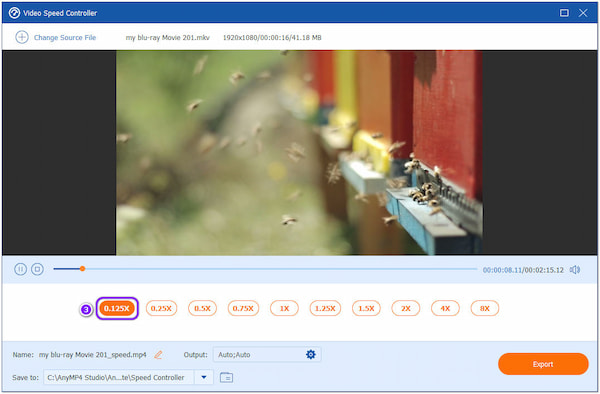Select 0.25X speed
This screenshot has width=600, height=394.
pos(161,308)
